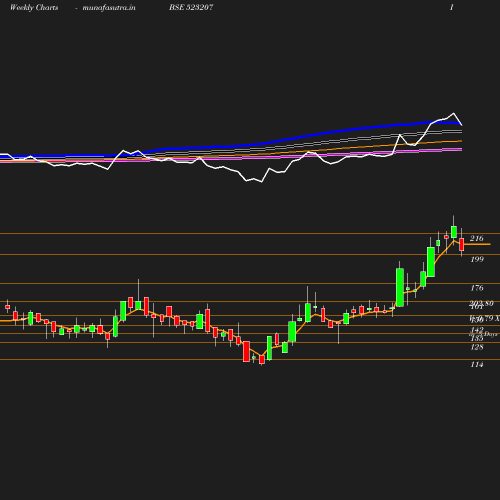Screen dimensions: 500x500
Task: Click the 'munafasutra.in' label
Action: coord(109,8)
